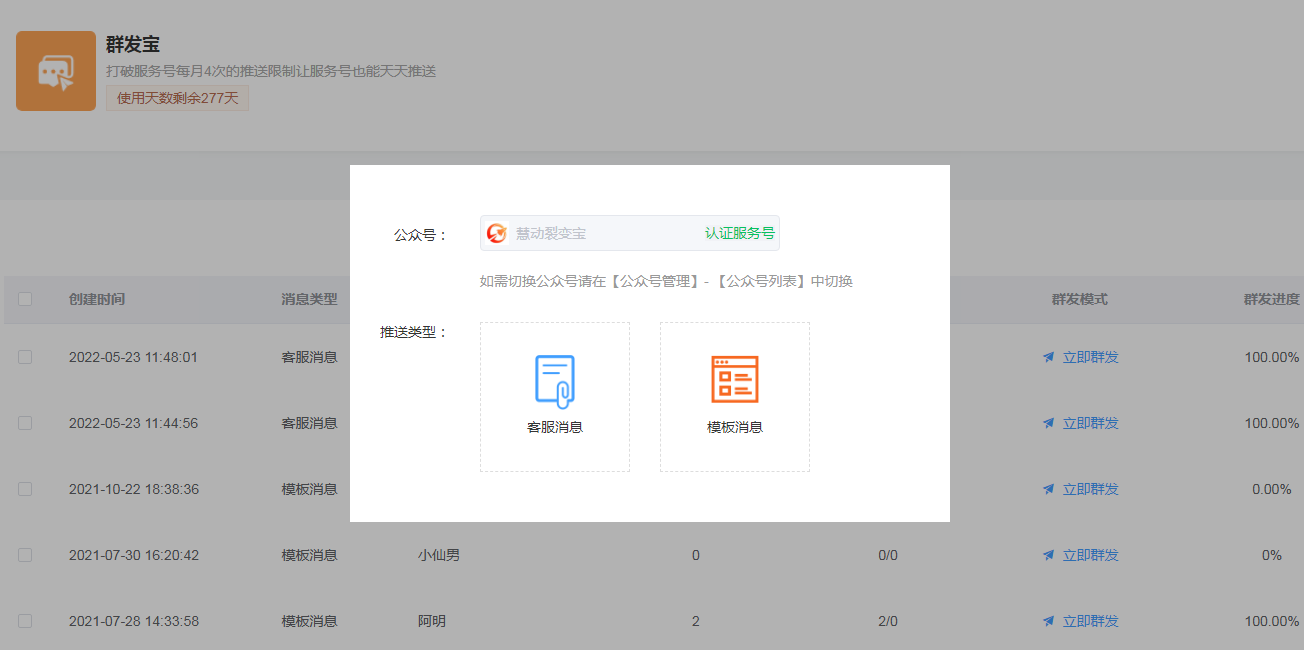Click 立即群发 link in 2022-05-23 11:48:01 row
Screen dimensions: 1304x650
[1090, 357]
